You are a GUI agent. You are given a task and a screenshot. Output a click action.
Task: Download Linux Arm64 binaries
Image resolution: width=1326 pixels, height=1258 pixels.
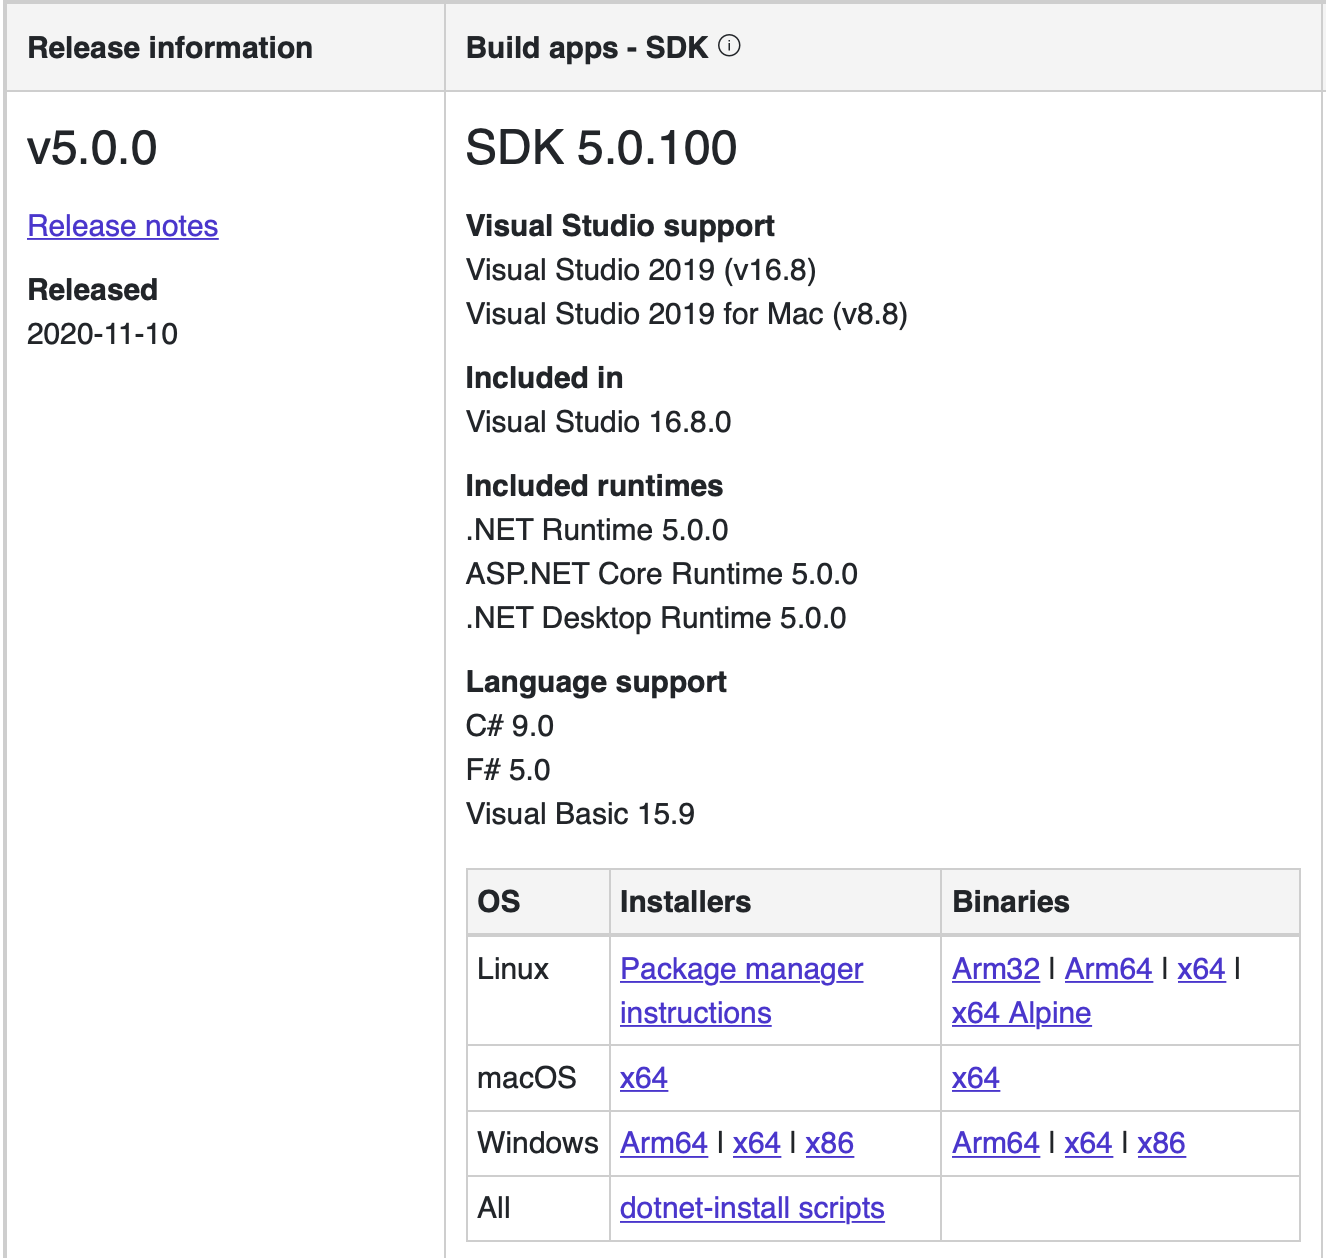[1109, 969]
